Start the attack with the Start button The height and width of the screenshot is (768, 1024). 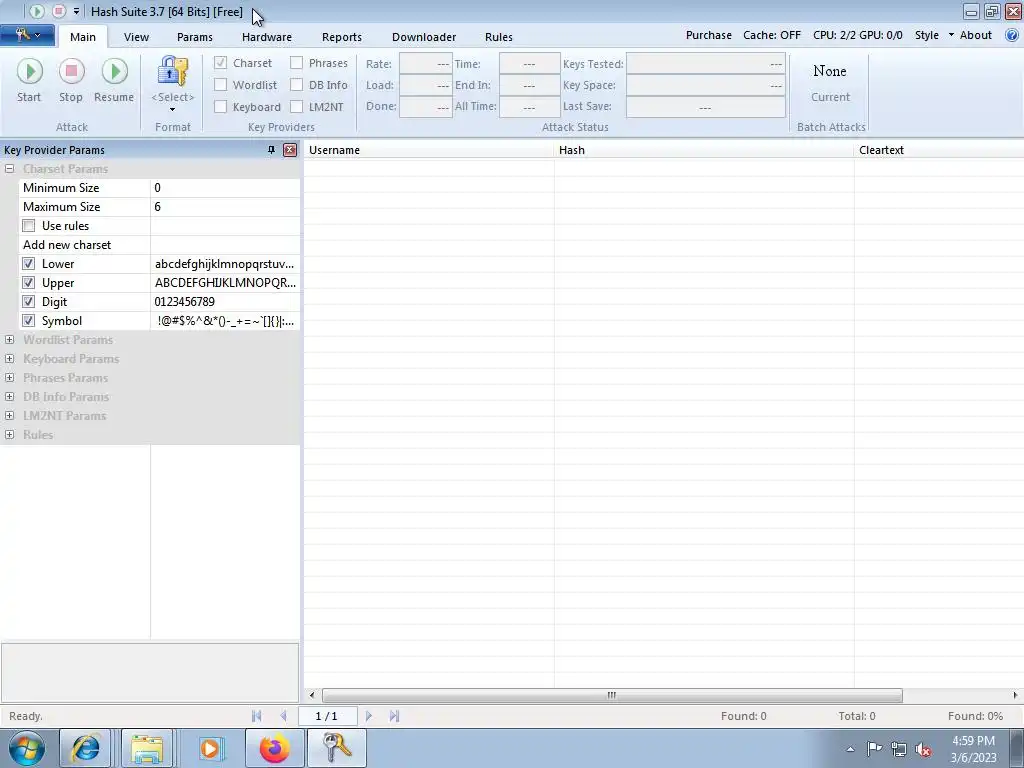pyautogui.click(x=29, y=81)
